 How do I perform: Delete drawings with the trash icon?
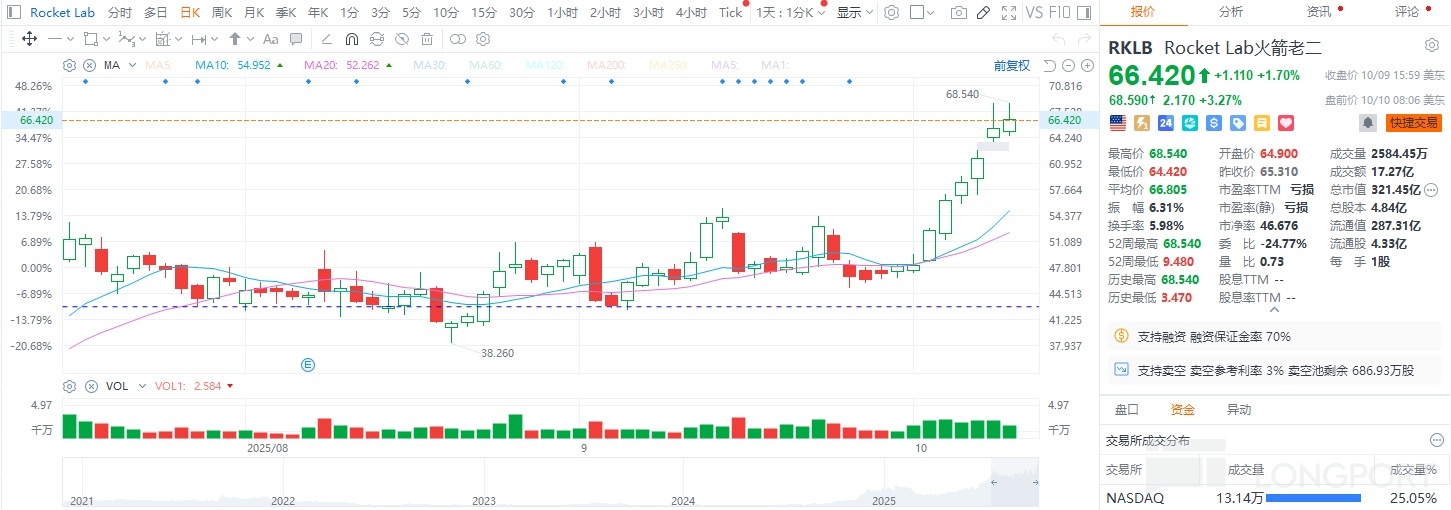point(427,40)
